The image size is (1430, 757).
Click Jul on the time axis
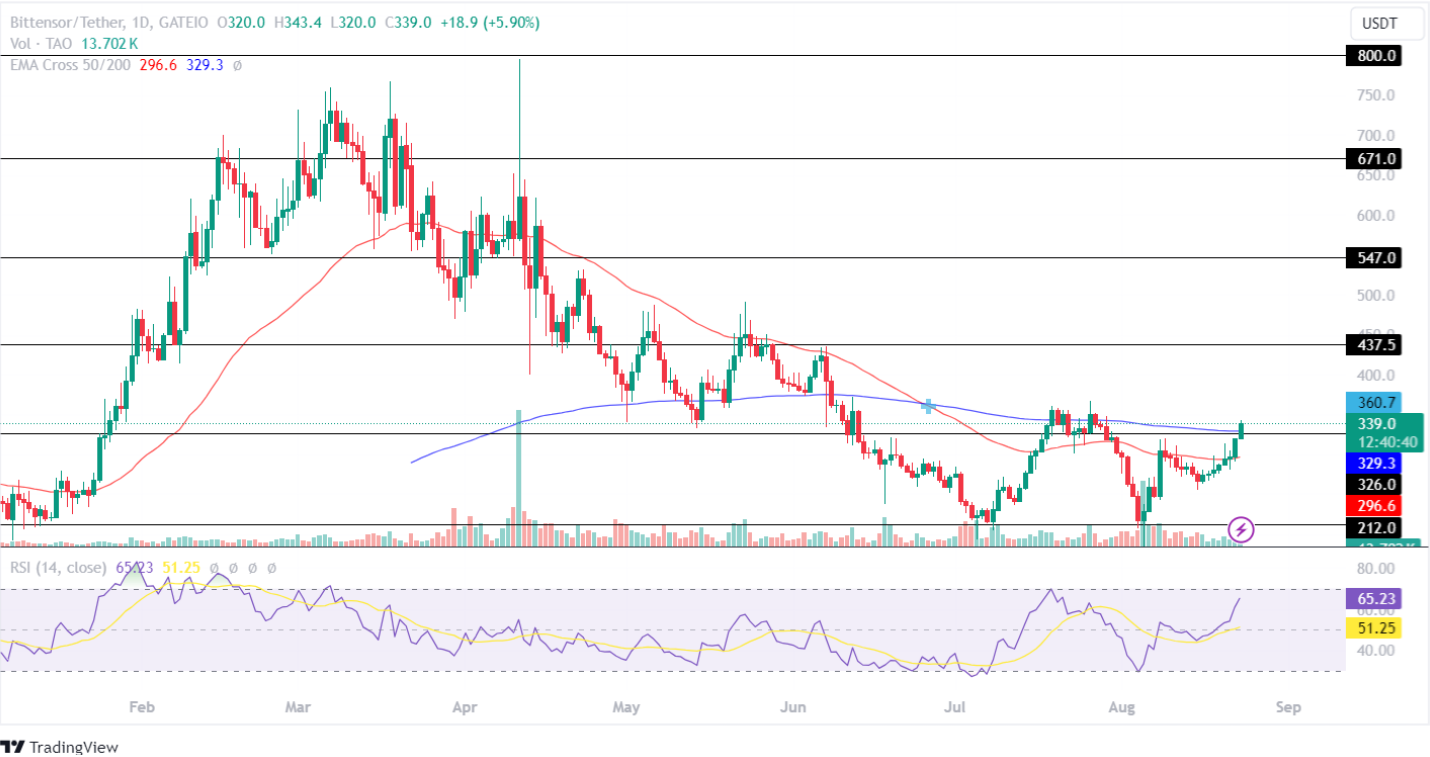click(954, 708)
